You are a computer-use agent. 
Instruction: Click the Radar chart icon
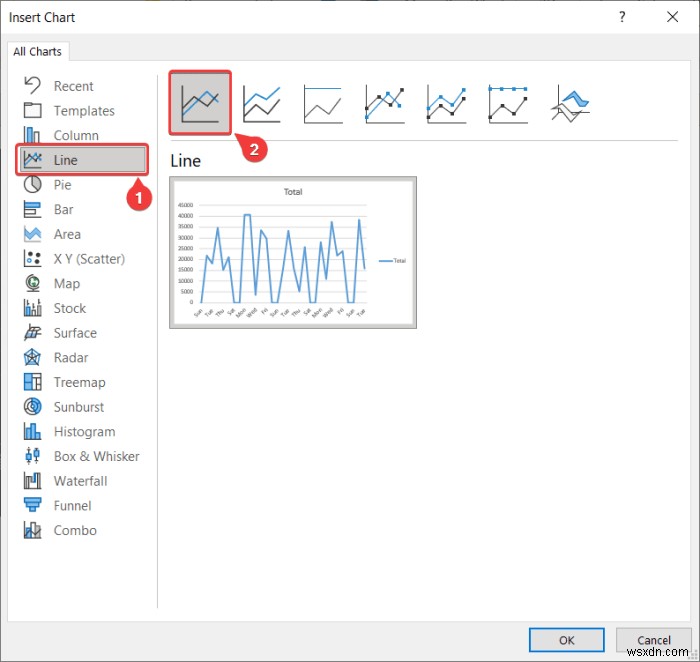(33, 357)
